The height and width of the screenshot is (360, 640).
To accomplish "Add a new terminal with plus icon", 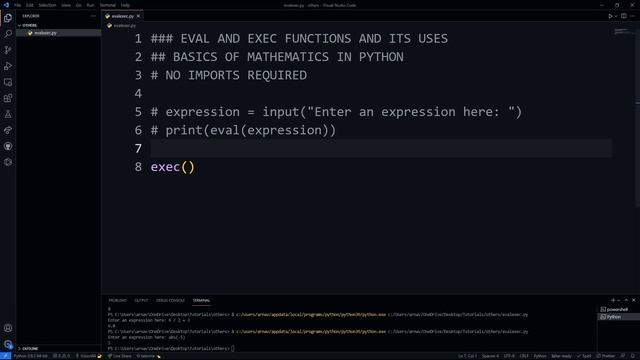I will click(x=613, y=300).
